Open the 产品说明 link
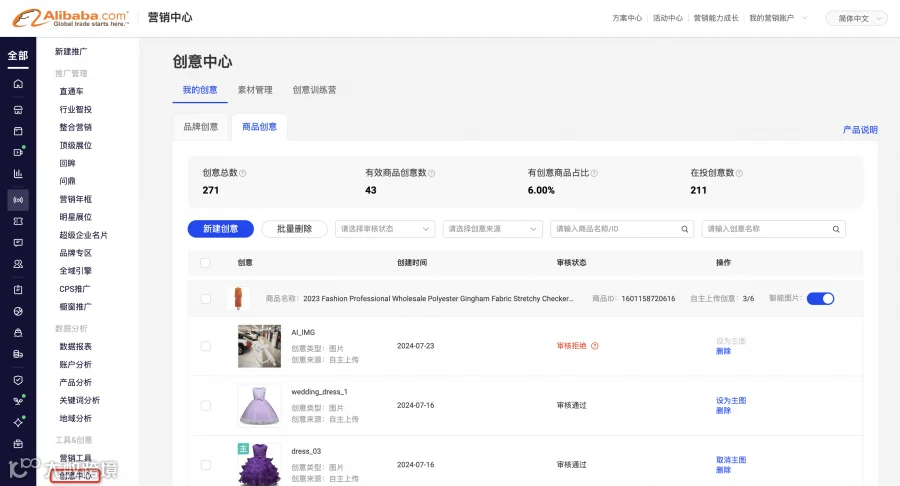900x486 pixels. tap(860, 130)
